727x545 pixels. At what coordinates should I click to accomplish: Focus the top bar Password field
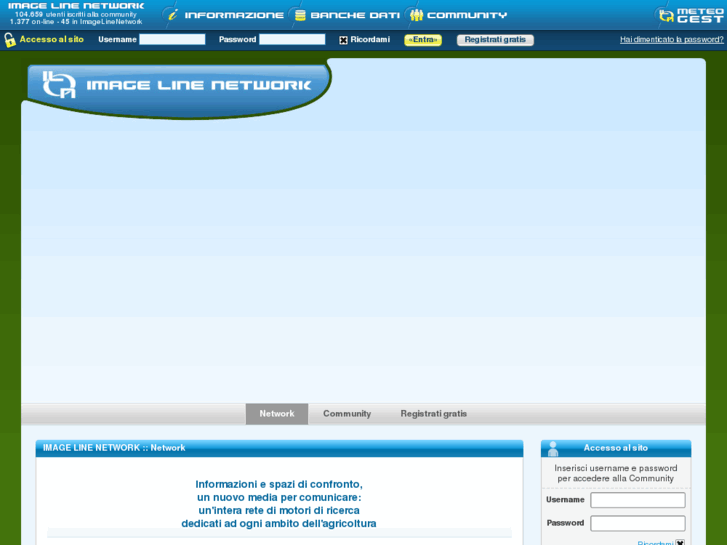point(292,39)
